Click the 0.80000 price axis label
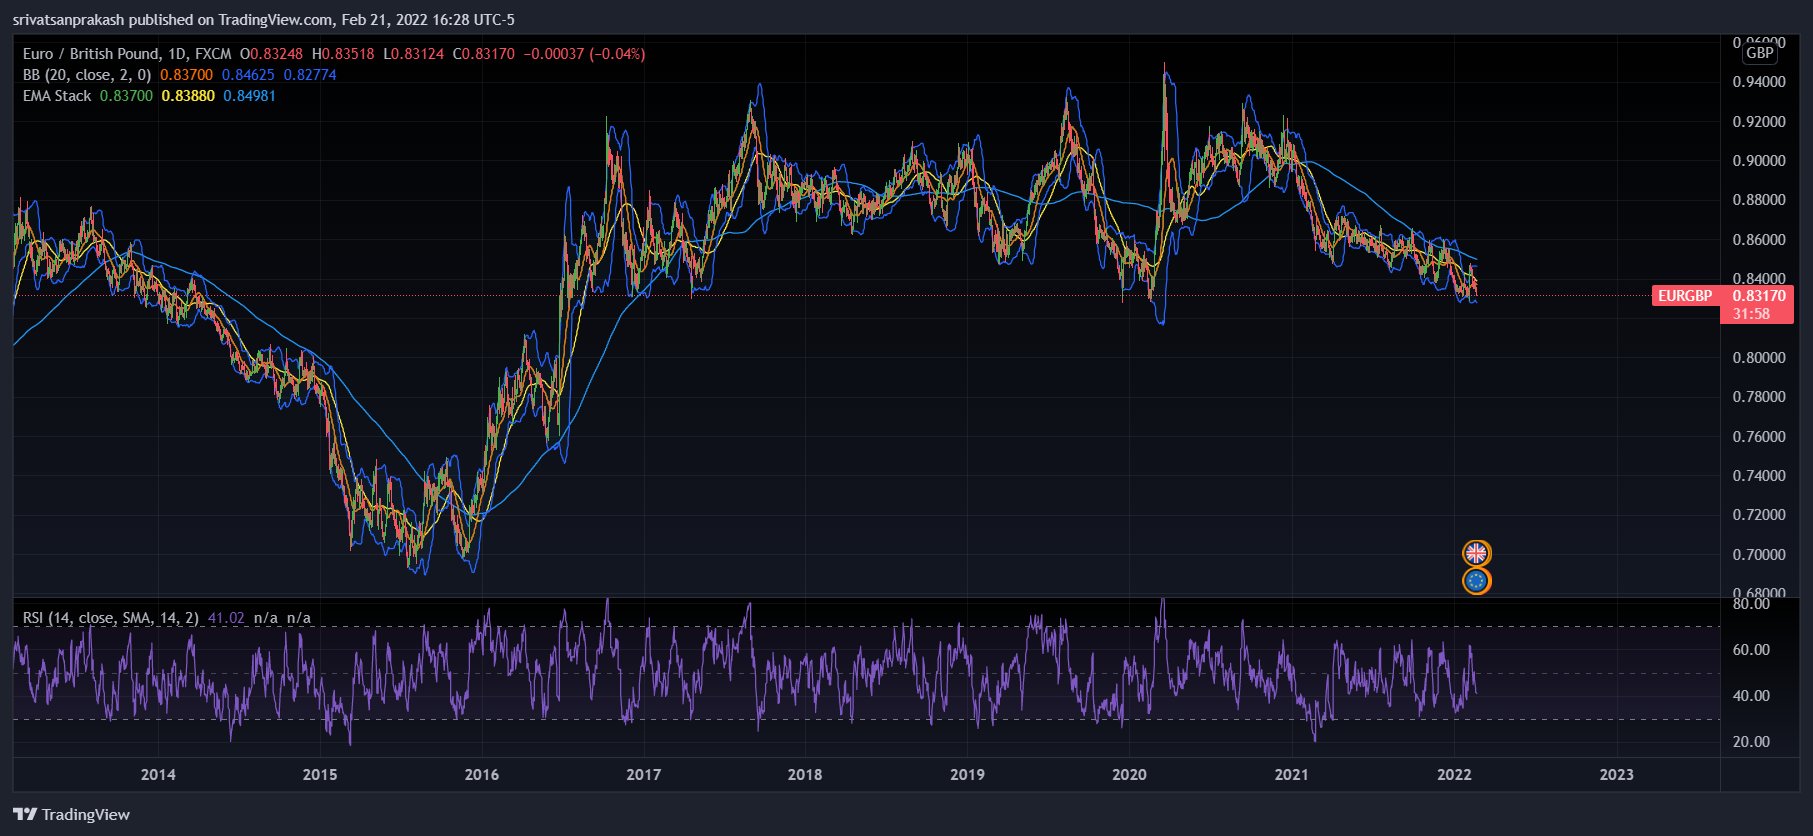 (x=1759, y=358)
